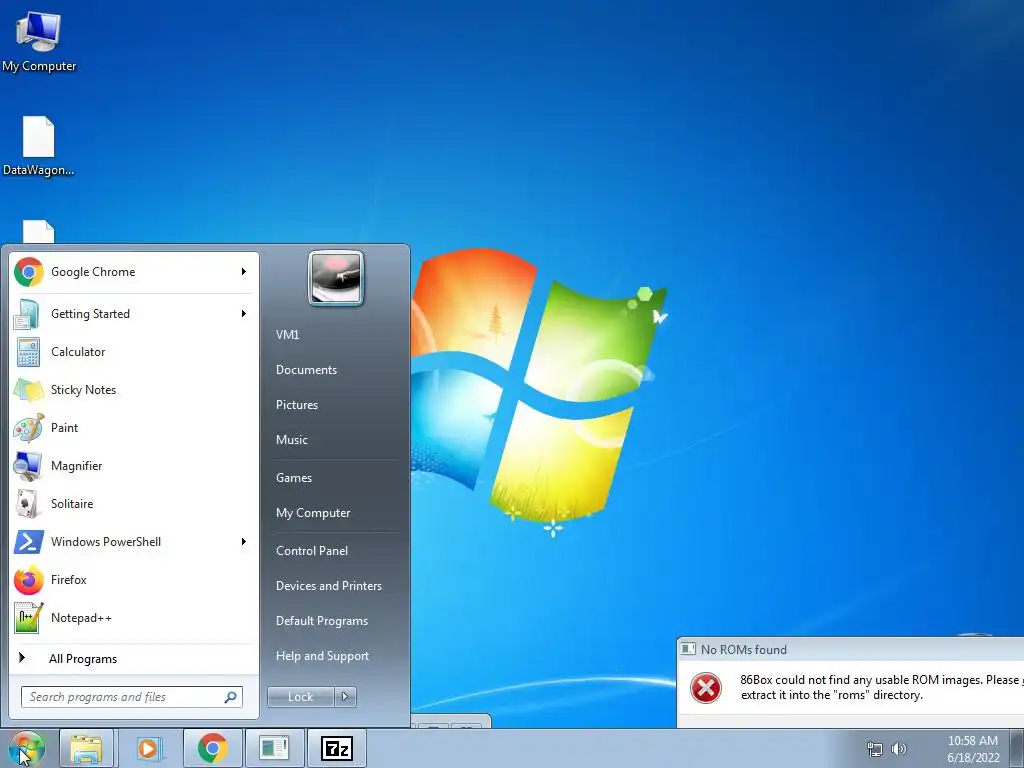The height and width of the screenshot is (768, 1024).
Task: Open the Notepad++ icon
Action: pyautogui.click(x=29, y=618)
